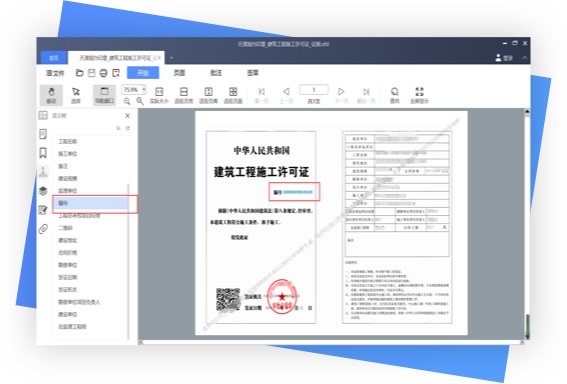
Task: Switch to the 开始 ribbon tab
Action: coord(143,73)
